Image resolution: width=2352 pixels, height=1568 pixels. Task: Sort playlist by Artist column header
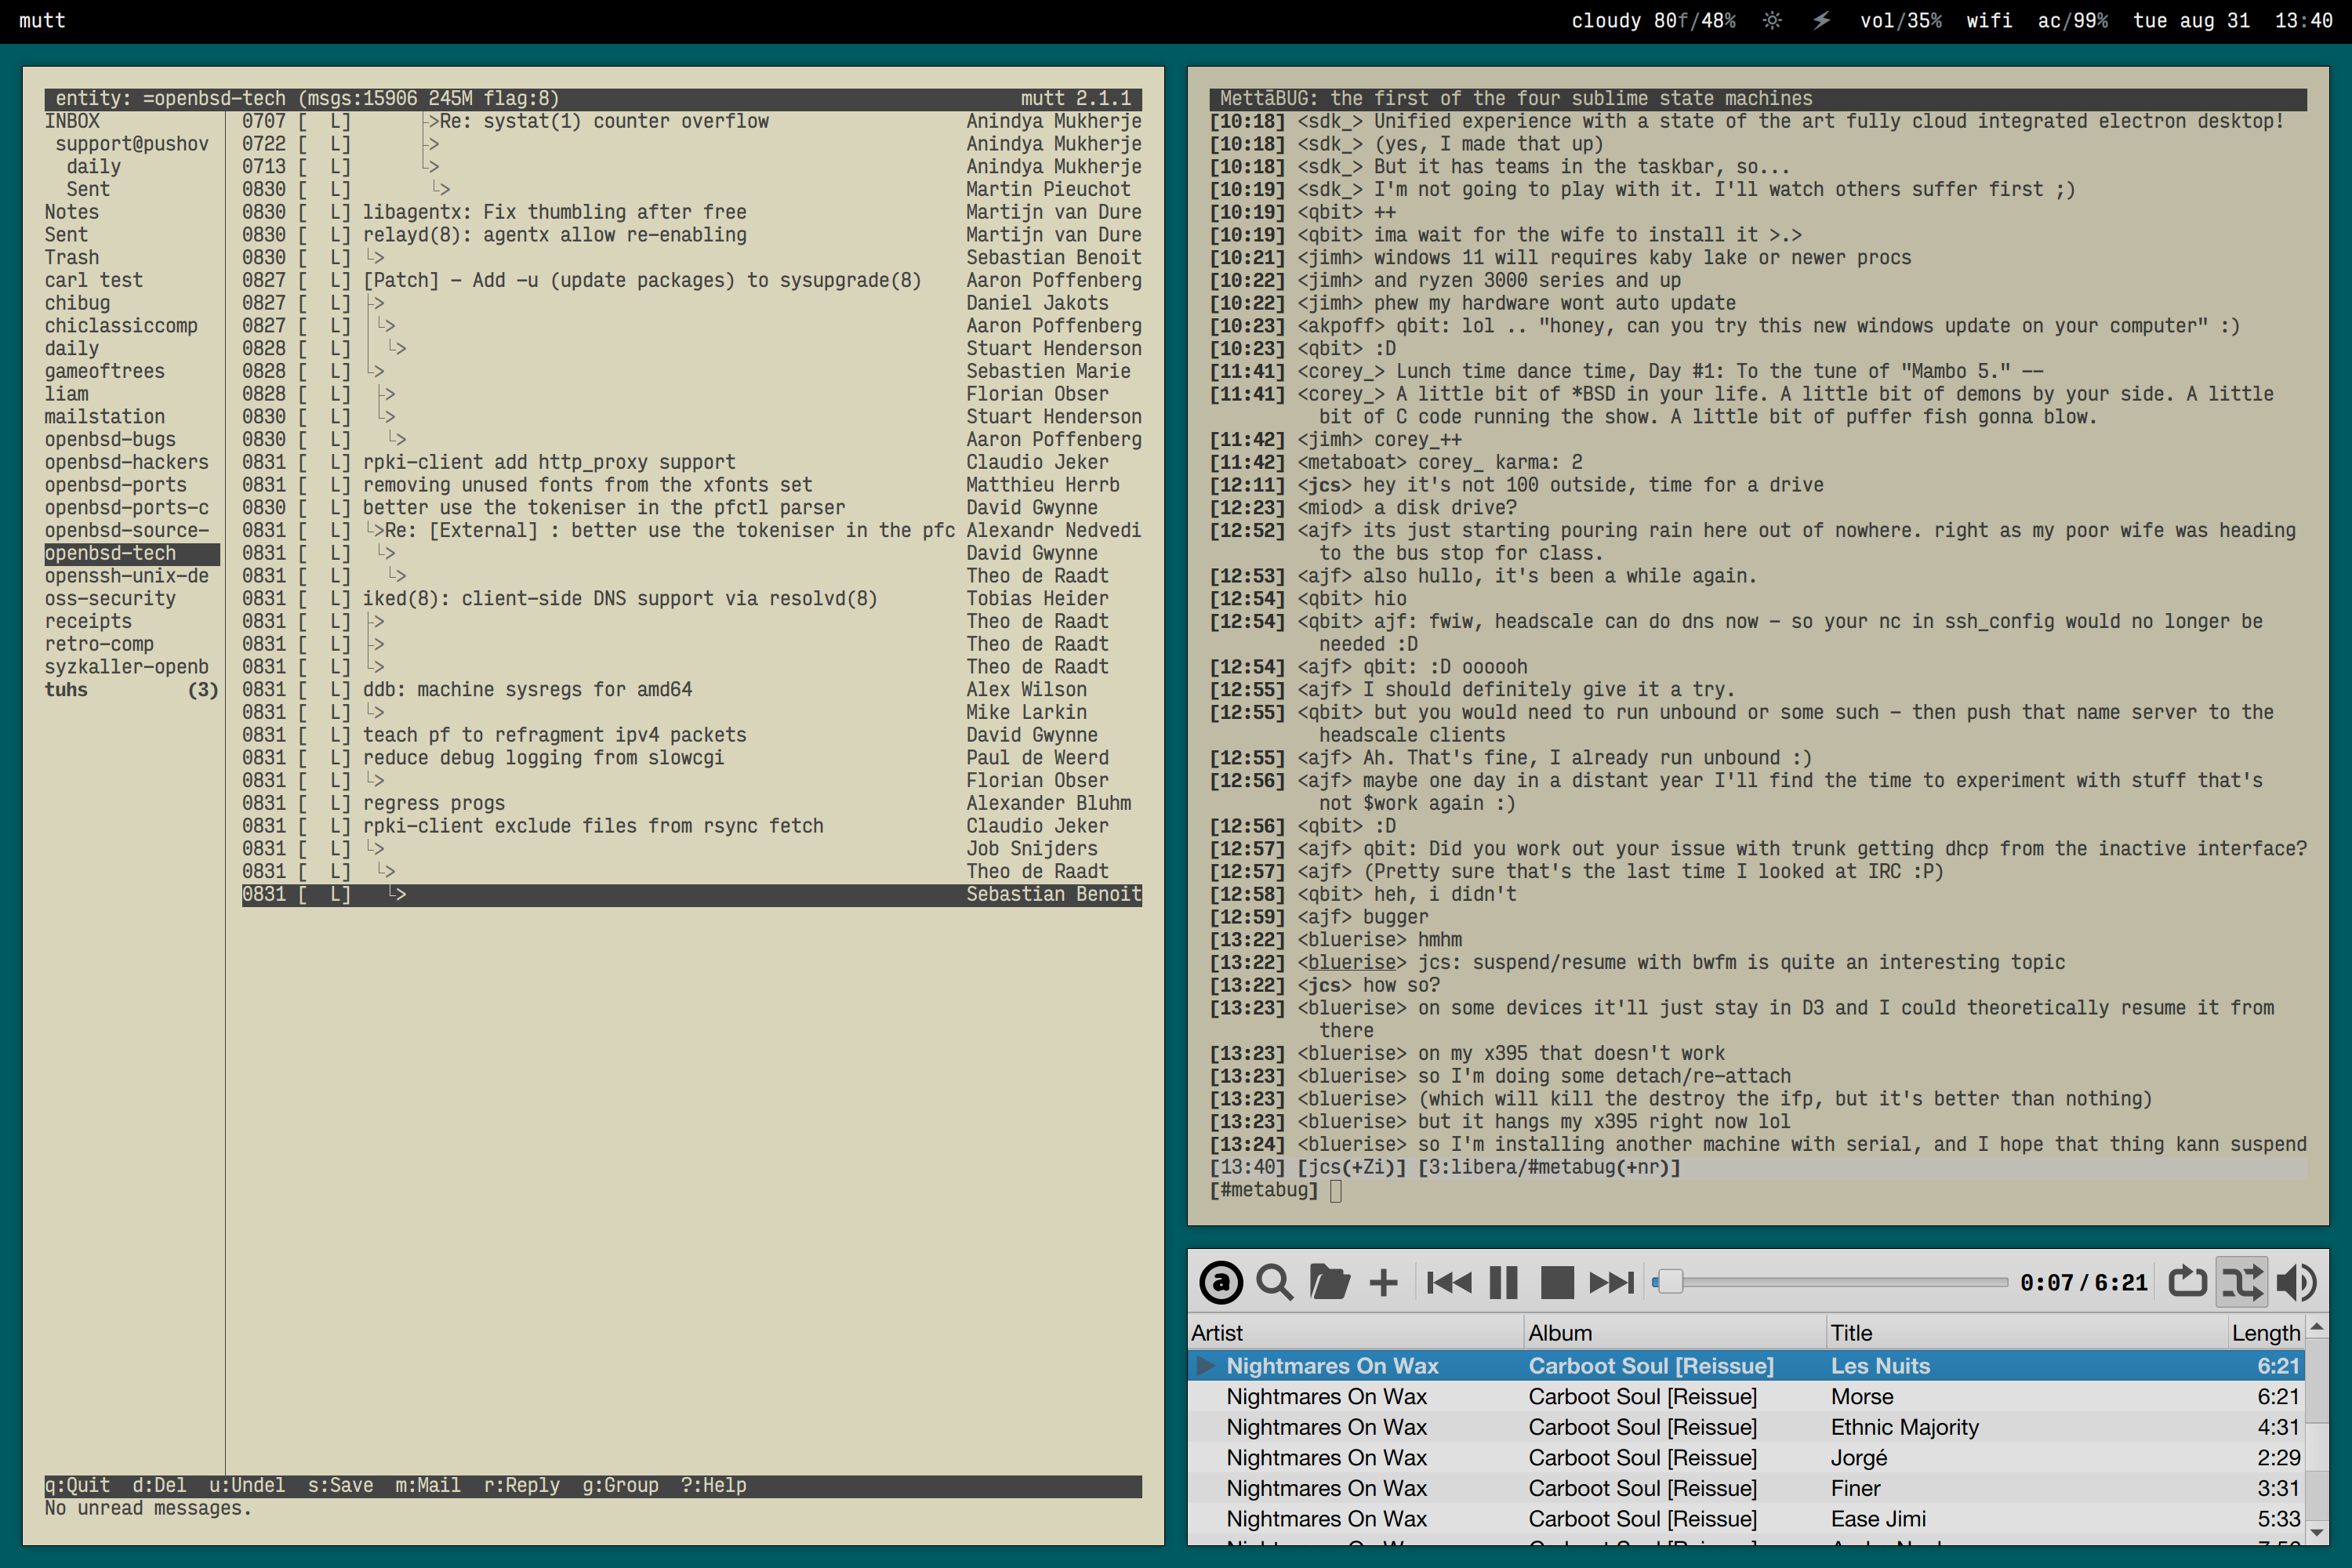point(1217,1333)
